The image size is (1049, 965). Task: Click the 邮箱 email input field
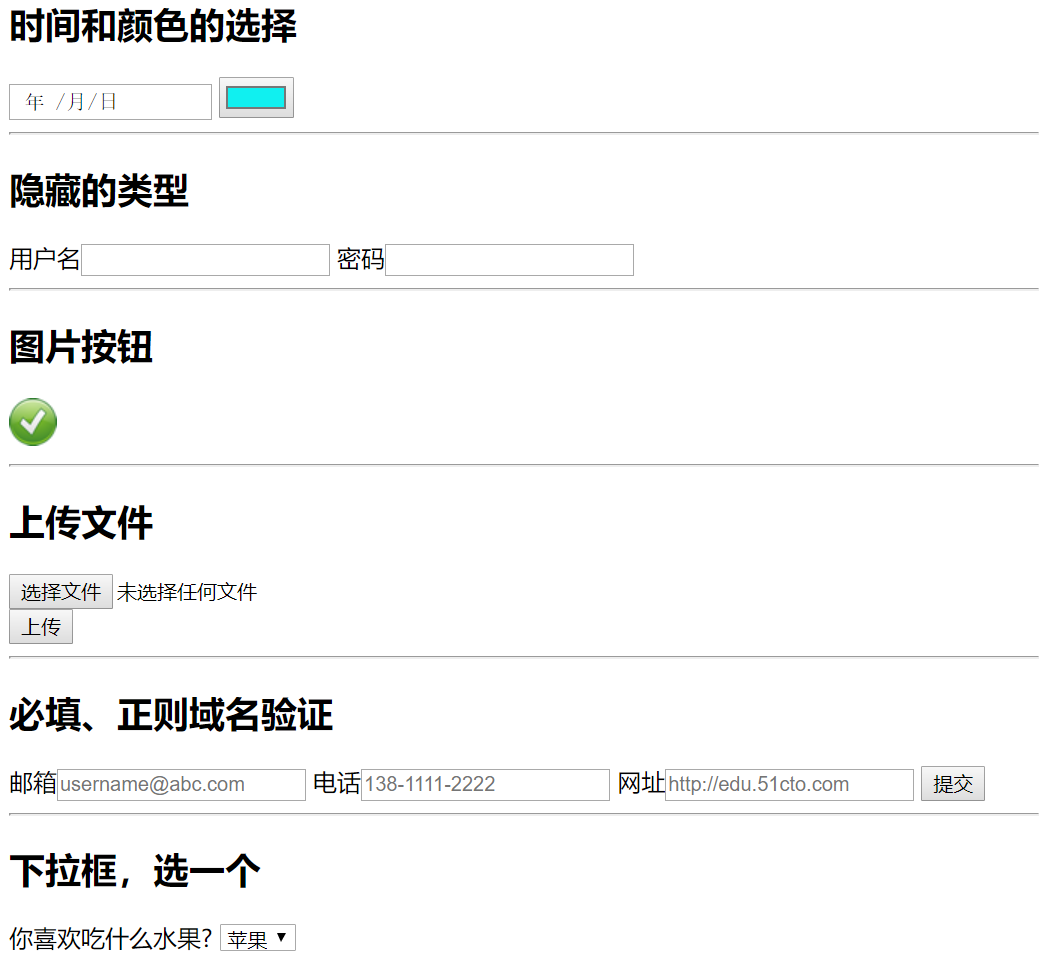(181, 785)
